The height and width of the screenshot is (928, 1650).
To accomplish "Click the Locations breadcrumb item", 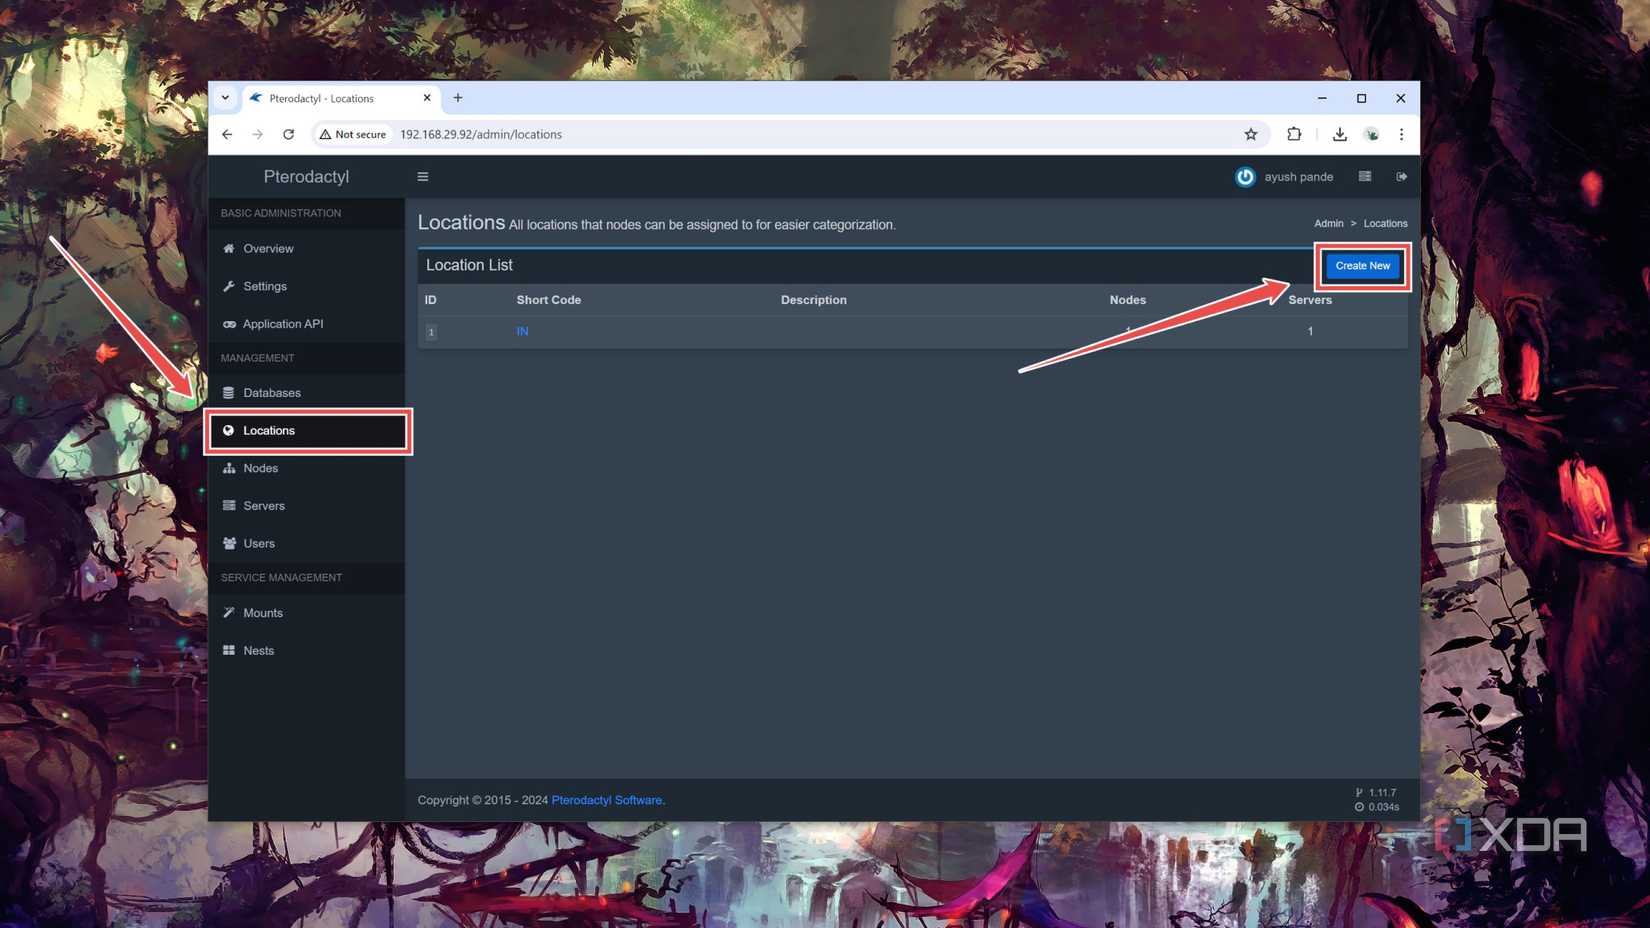I will 1385,224.
